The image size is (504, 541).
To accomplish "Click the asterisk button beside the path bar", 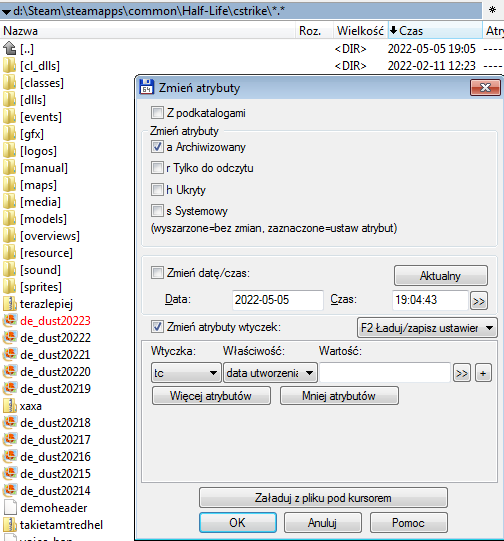I will (492, 10).
